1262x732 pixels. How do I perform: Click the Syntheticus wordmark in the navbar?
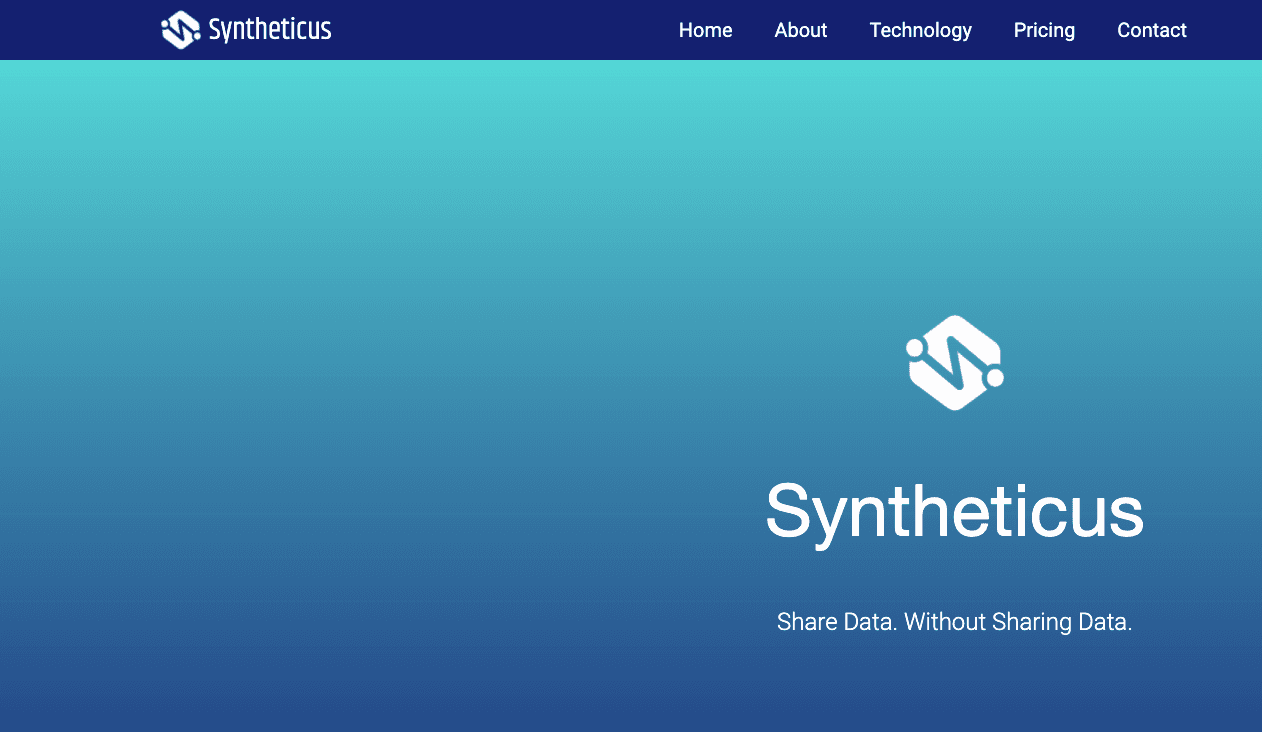point(269,30)
